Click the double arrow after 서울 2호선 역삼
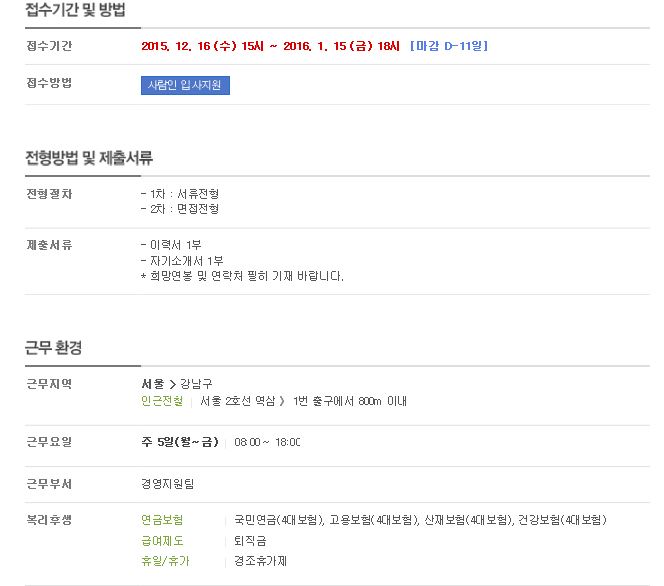The width and height of the screenshot is (664, 586). [x=282, y=401]
